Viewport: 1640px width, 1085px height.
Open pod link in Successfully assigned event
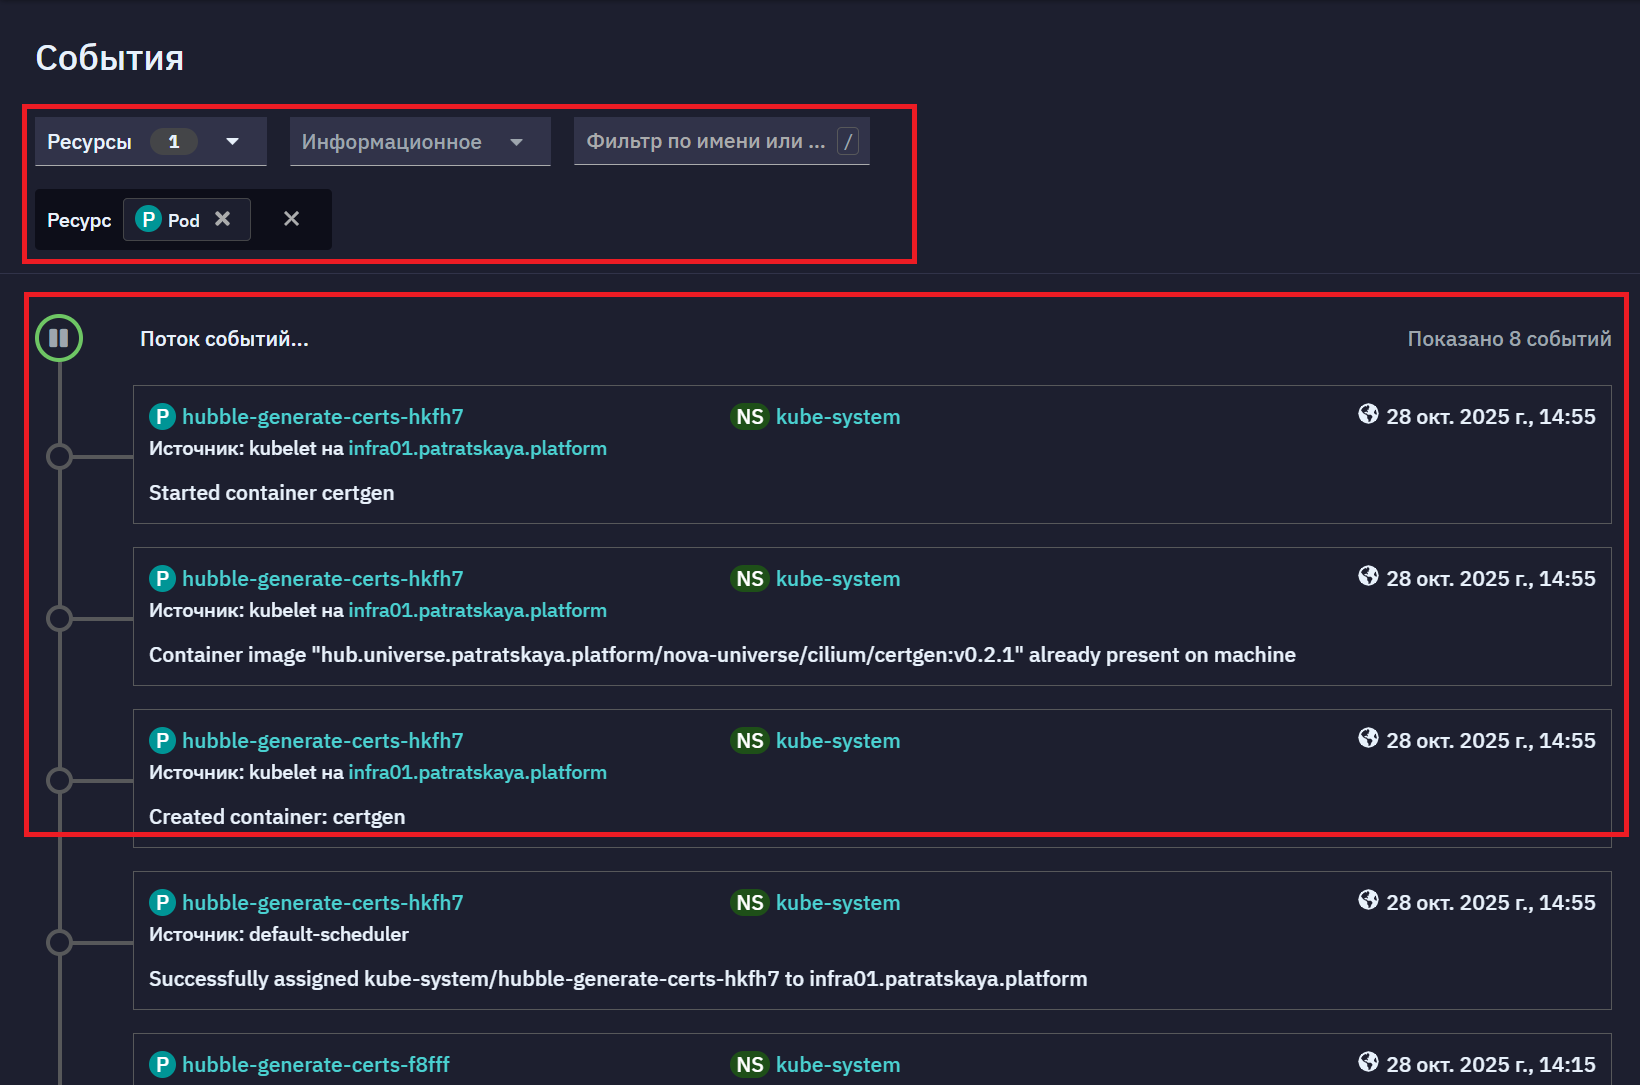click(x=323, y=902)
